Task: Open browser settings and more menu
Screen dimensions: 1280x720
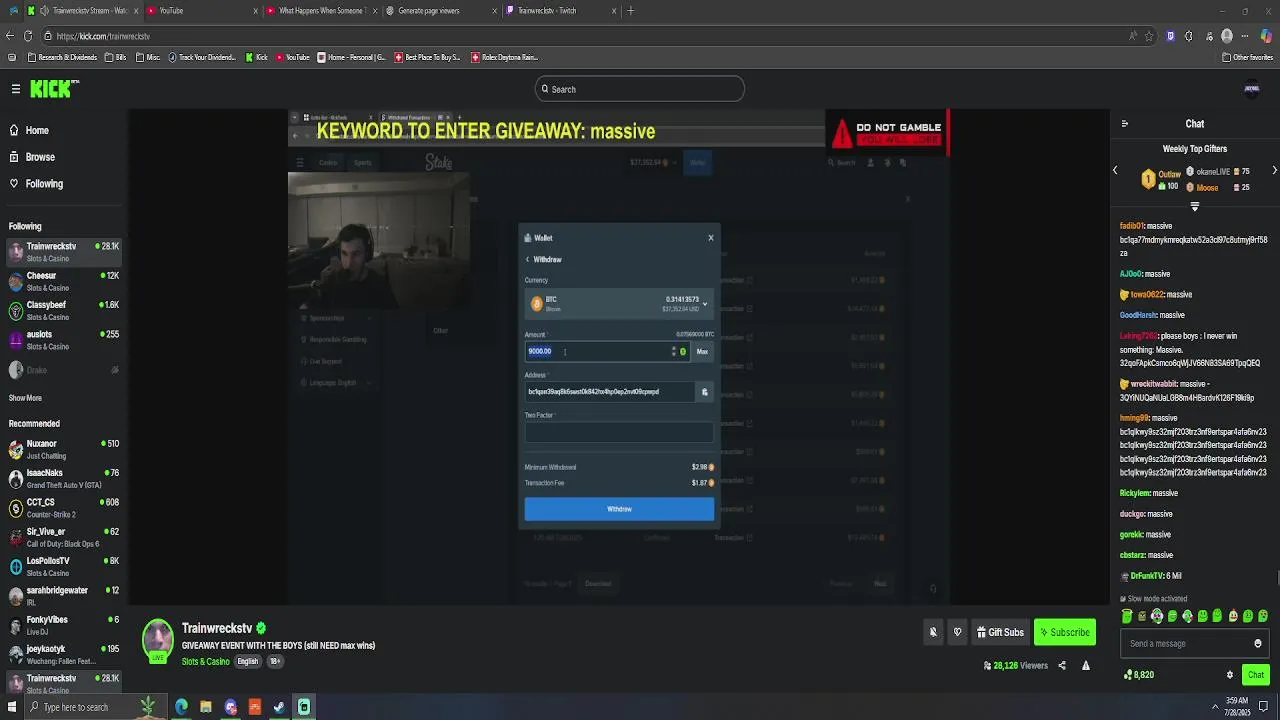Action: coord(1246,36)
